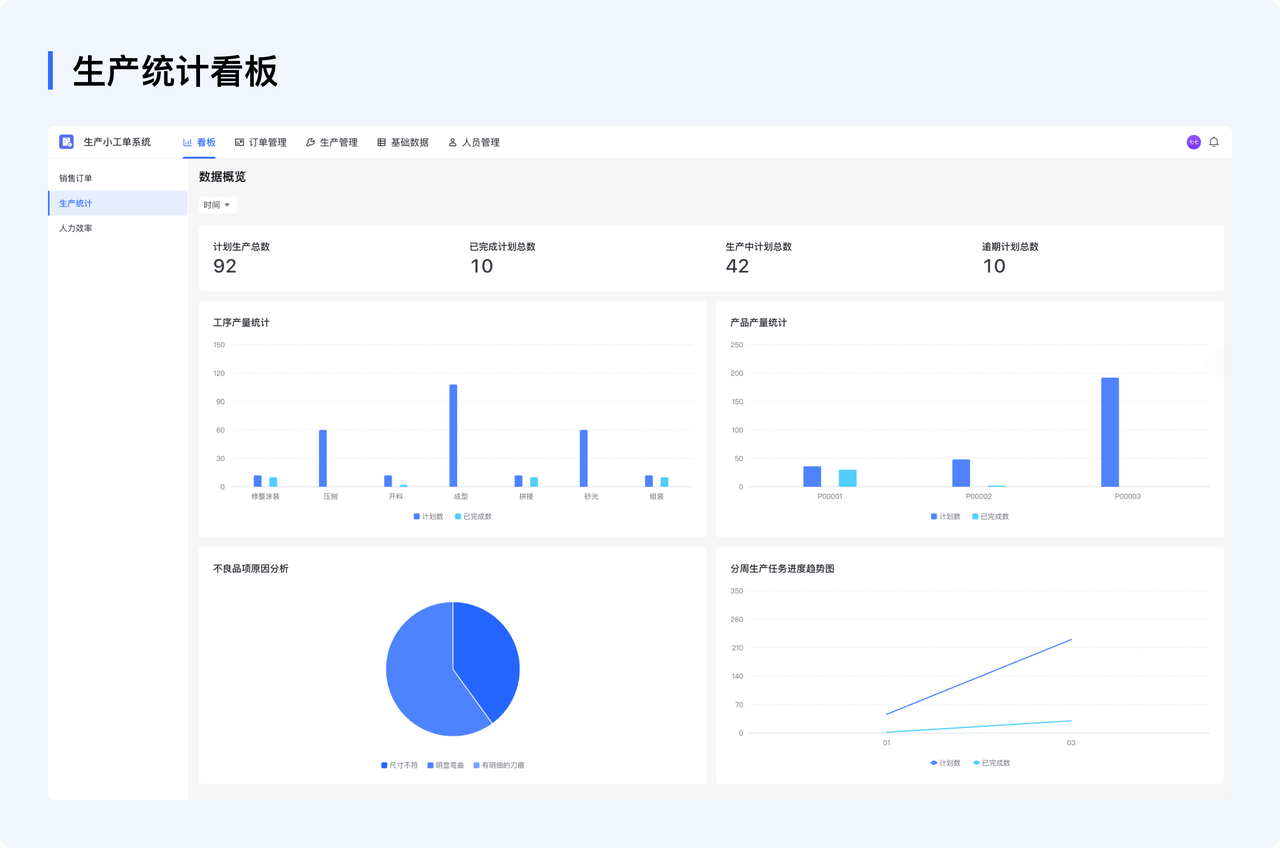
Task: Click the 03 week label on the trend chart
Action: 1071,743
